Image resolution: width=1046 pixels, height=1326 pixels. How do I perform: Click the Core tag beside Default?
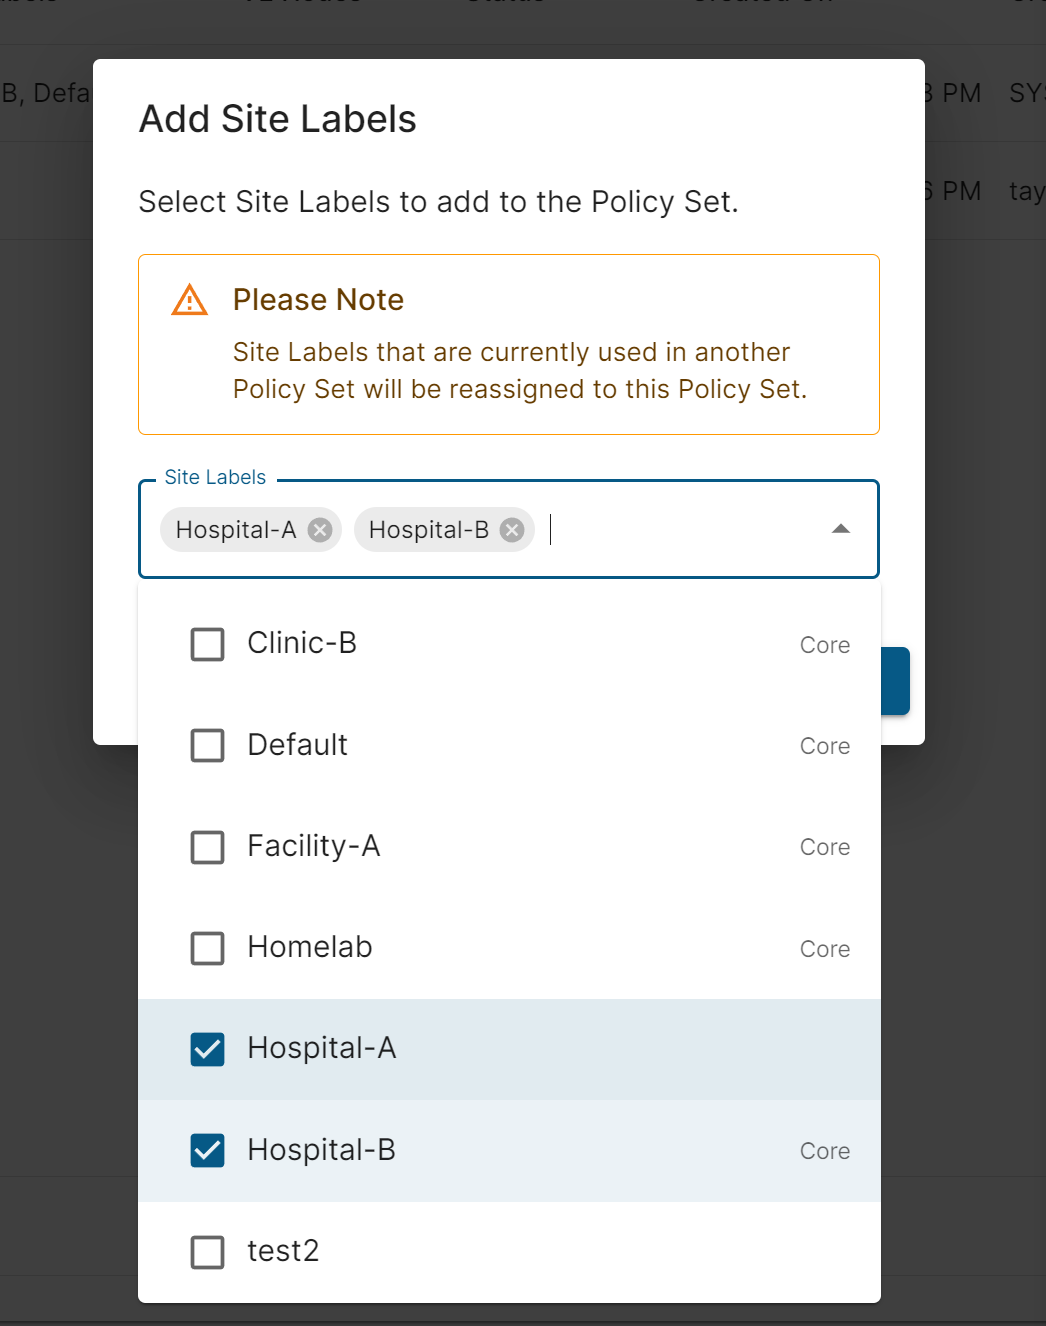coord(825,746)
